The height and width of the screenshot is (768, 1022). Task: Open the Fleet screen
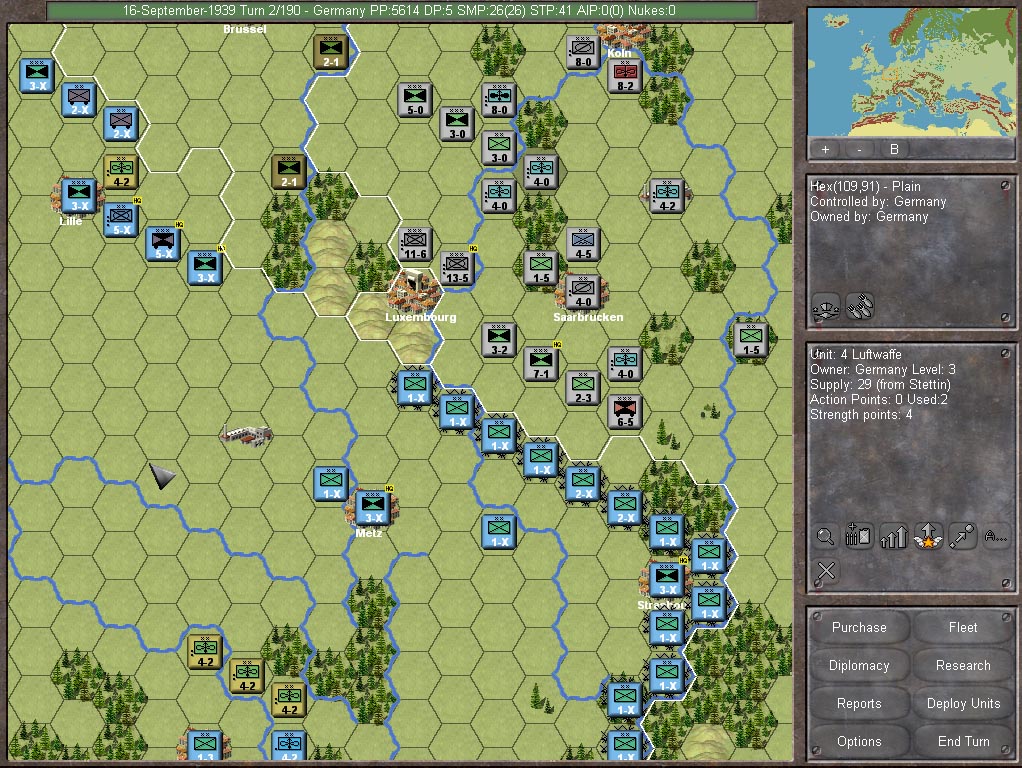[x=963, y=627]
